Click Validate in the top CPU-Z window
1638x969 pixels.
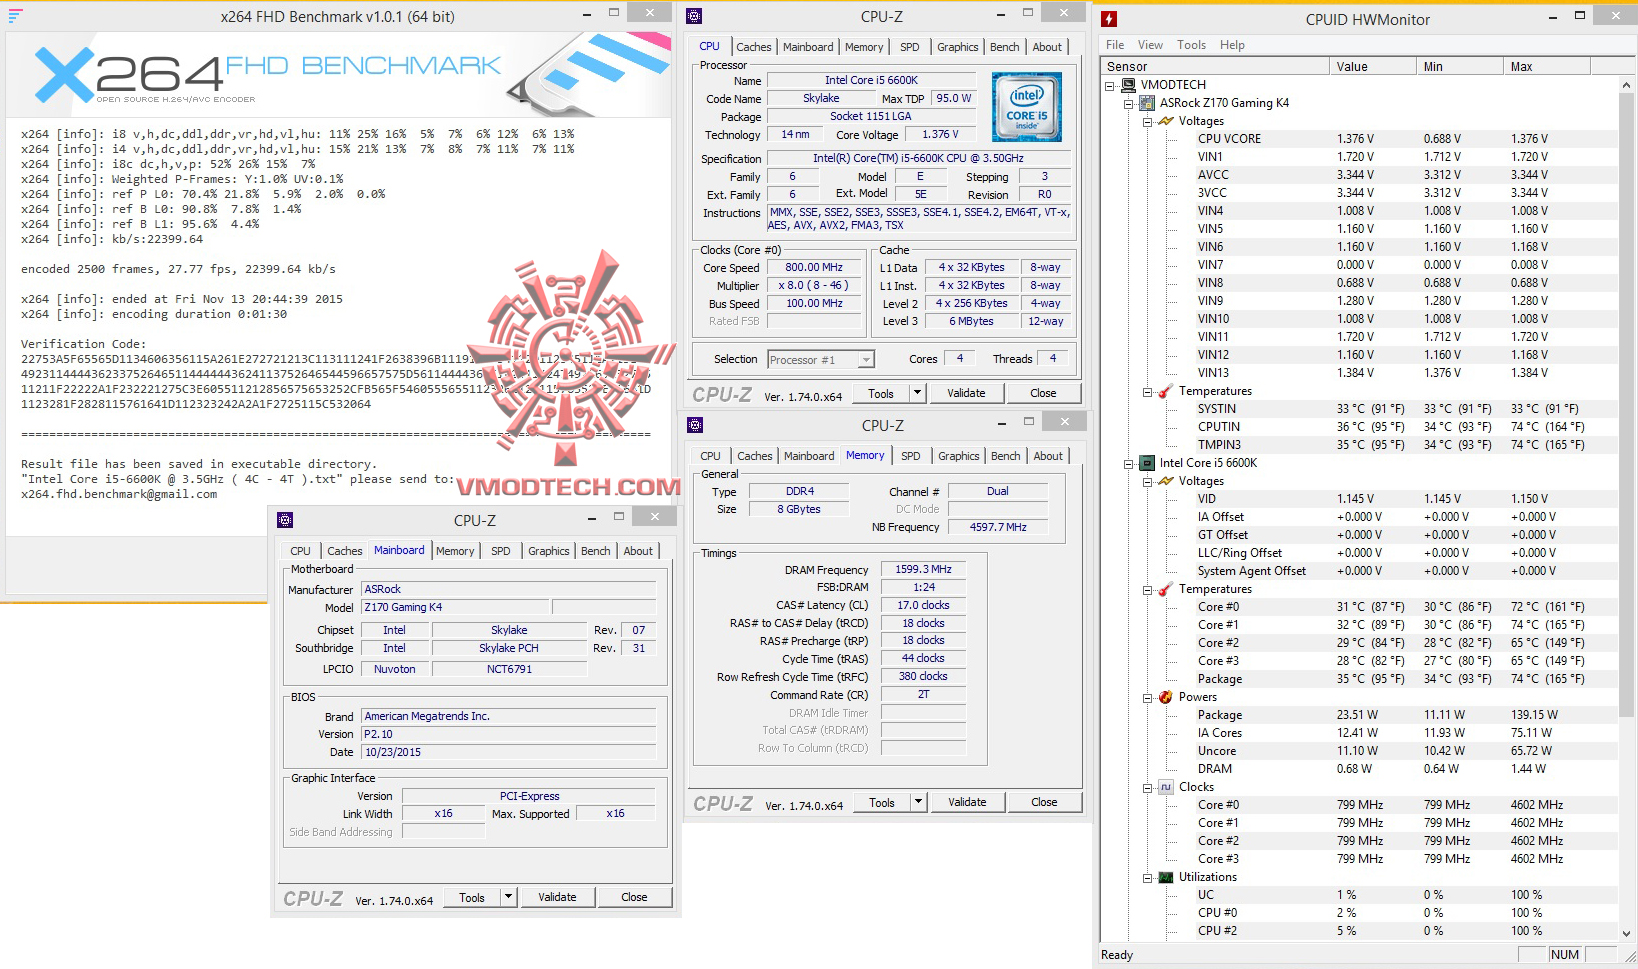[966, 393]
